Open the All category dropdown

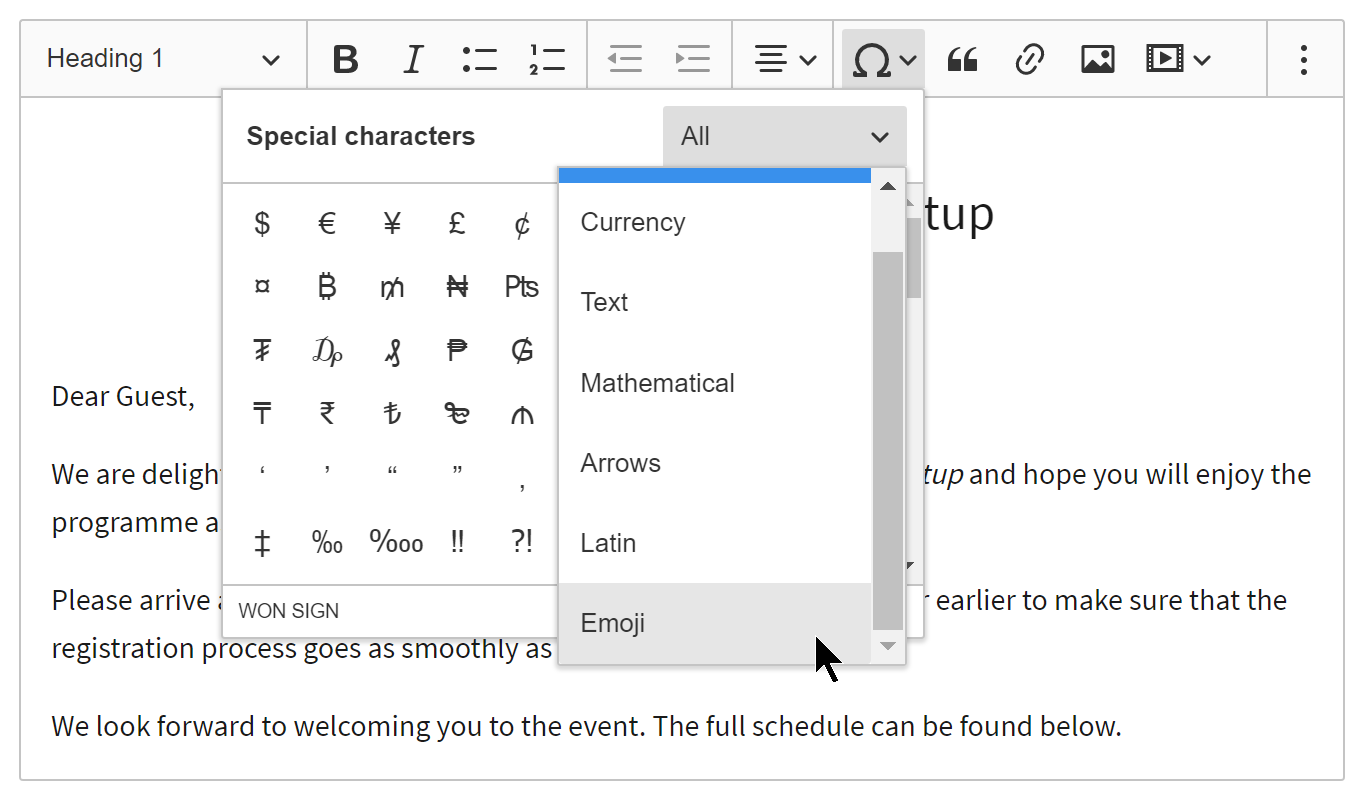point(785,136)
